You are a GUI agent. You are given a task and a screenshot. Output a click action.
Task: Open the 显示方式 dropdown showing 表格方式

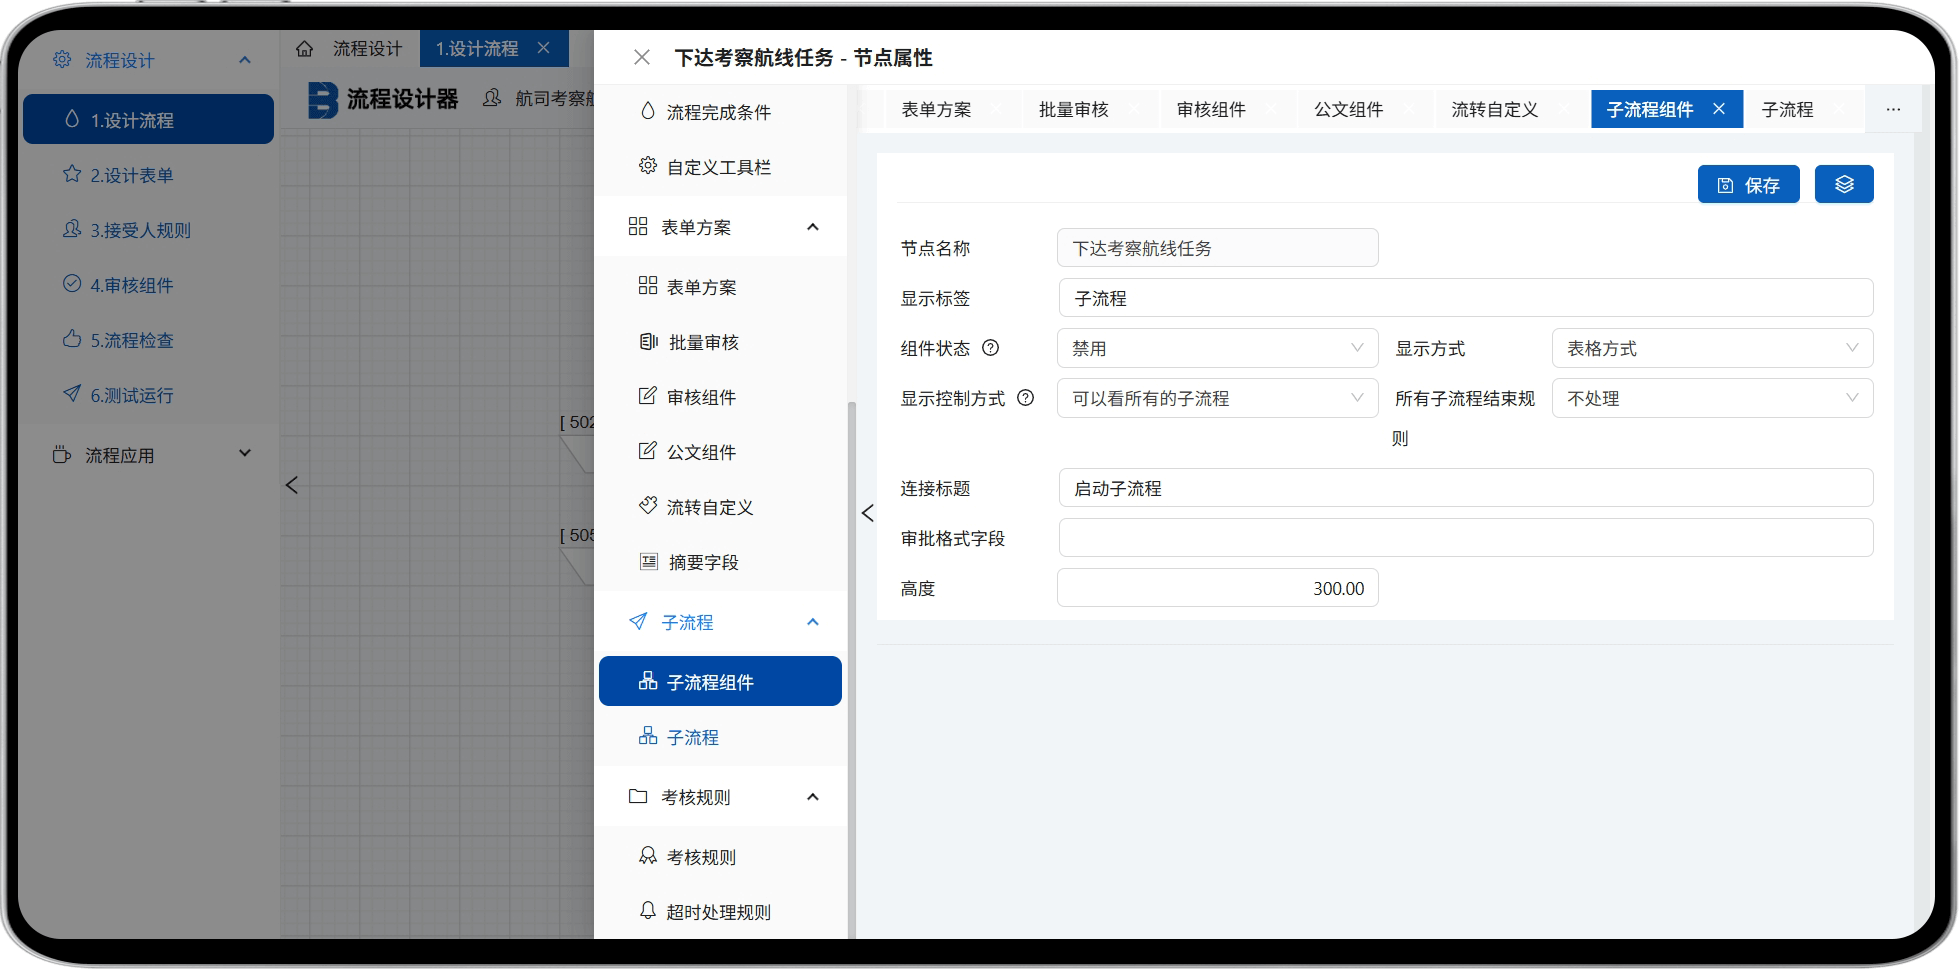click(1712, 348)
